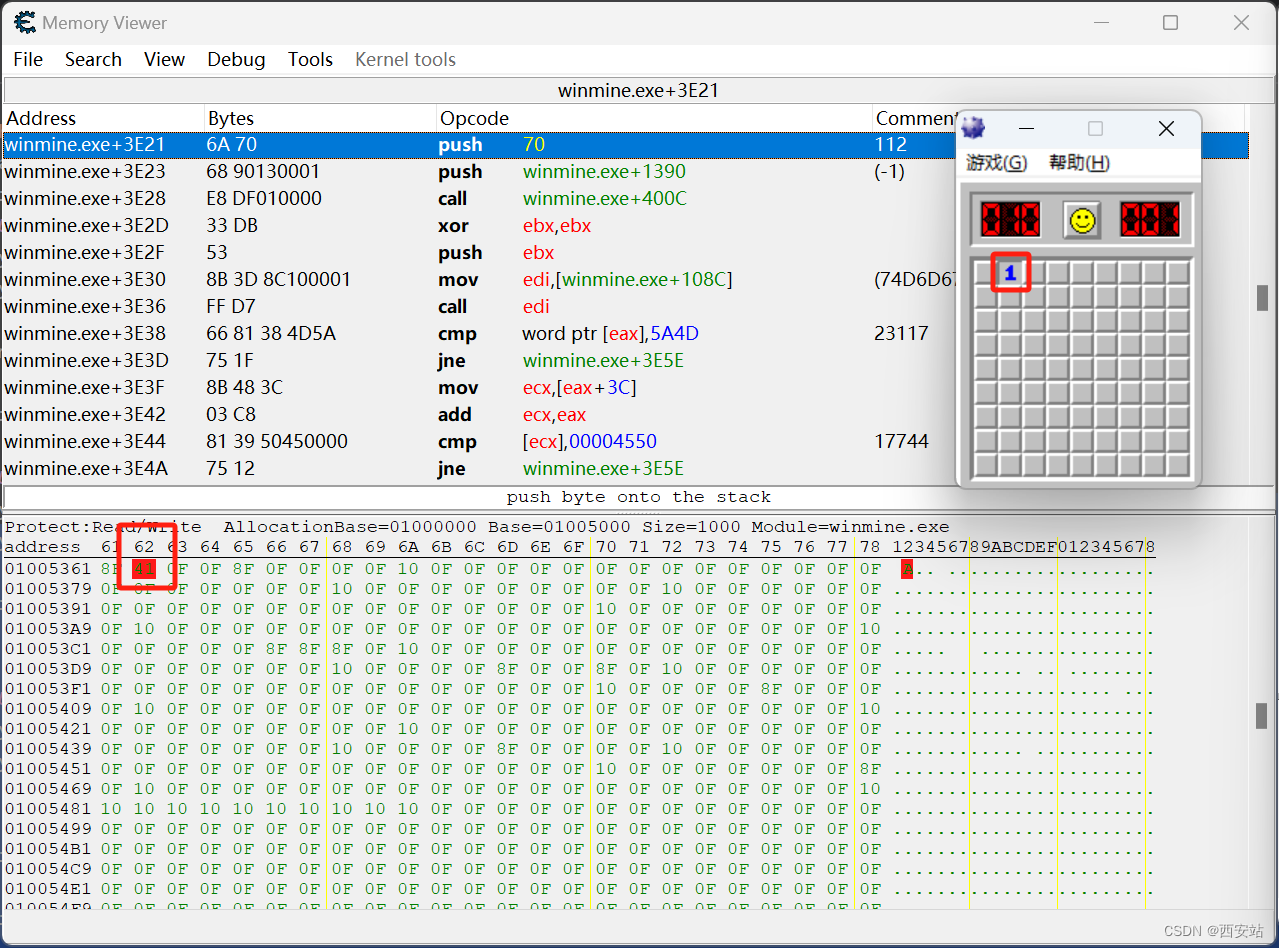The width and height of the screenshot is (1279, 948).
Task: Click the Opcode column header
Action: pos(654,118)
